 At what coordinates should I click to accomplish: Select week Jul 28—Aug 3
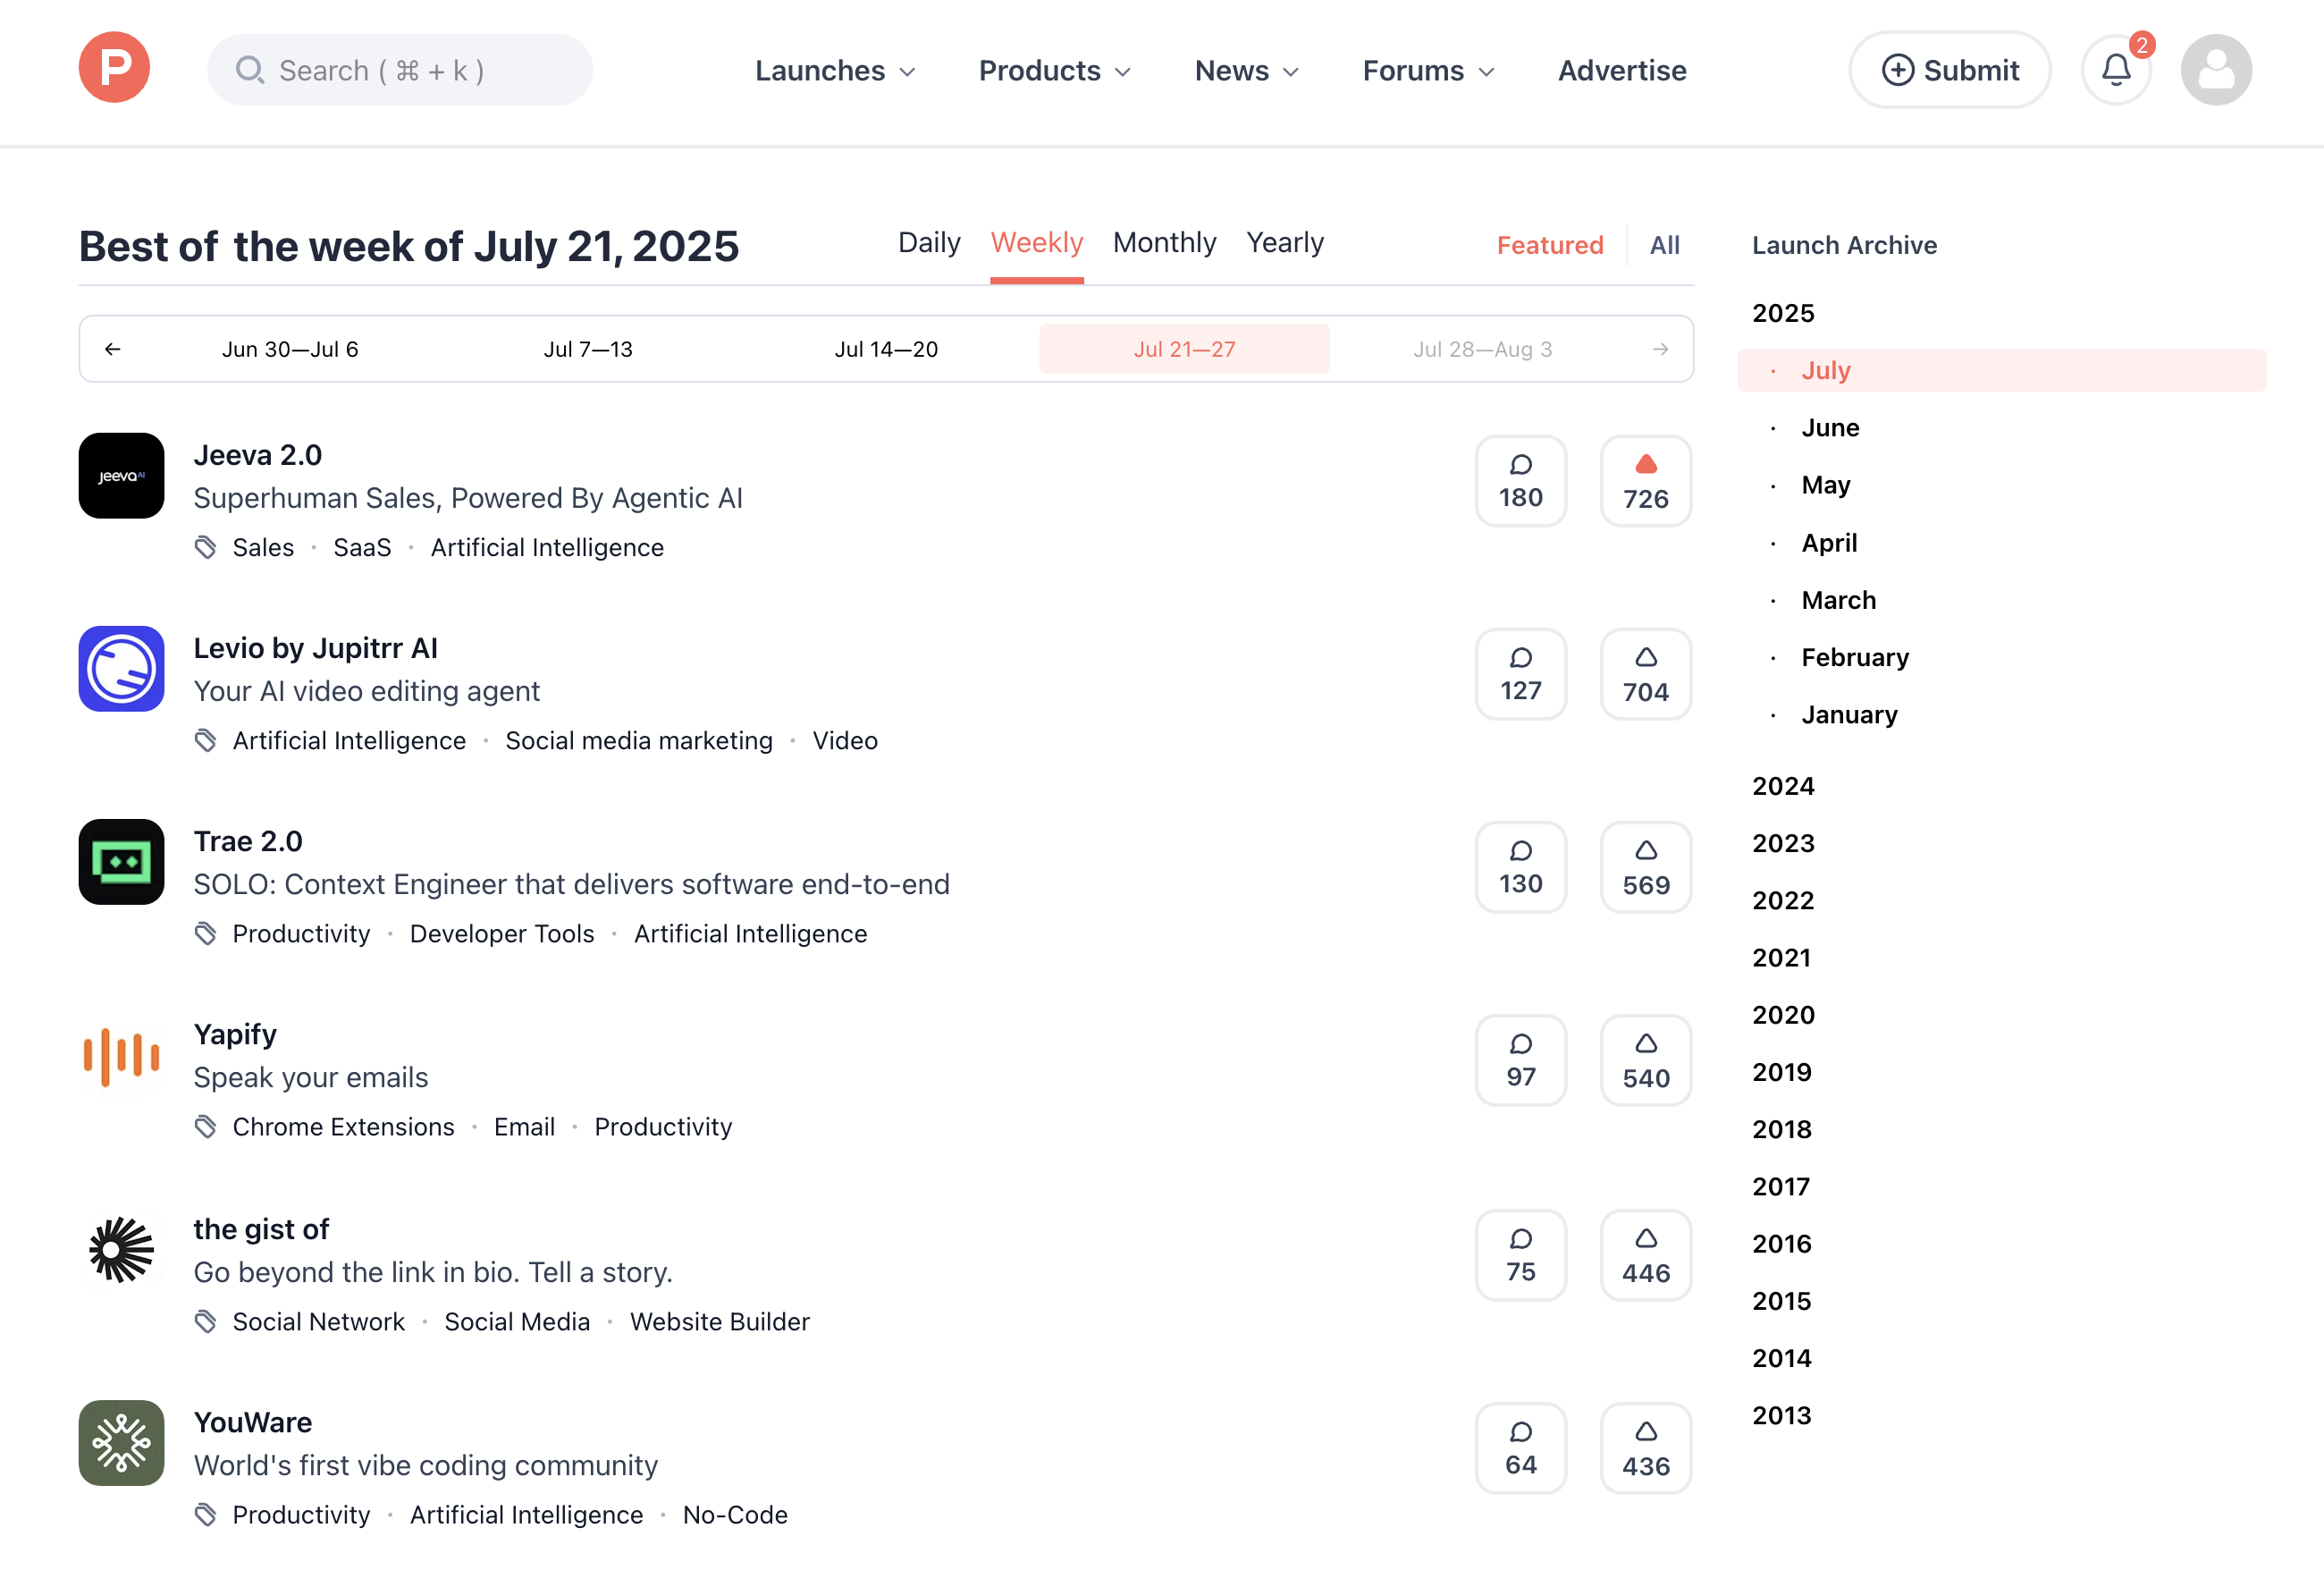pos(1482,349)
